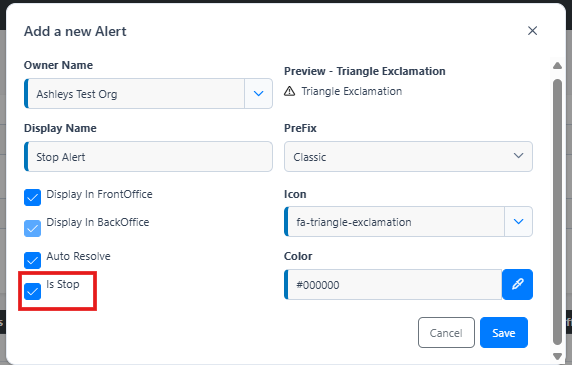Click the Display In FrontOffice label
The image size is (572, 365).
click(x=99, y=194)
